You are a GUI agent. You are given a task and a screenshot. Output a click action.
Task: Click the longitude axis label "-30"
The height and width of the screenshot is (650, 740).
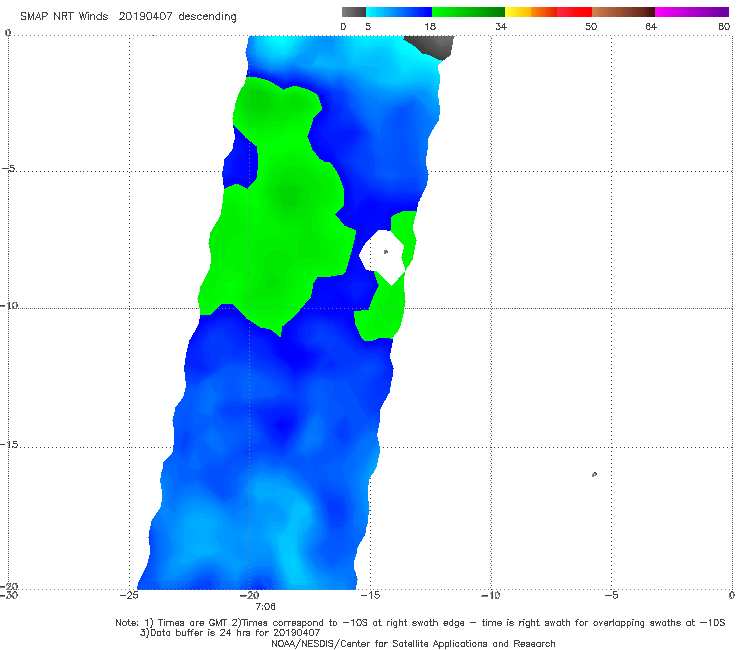tap(9, 595)
